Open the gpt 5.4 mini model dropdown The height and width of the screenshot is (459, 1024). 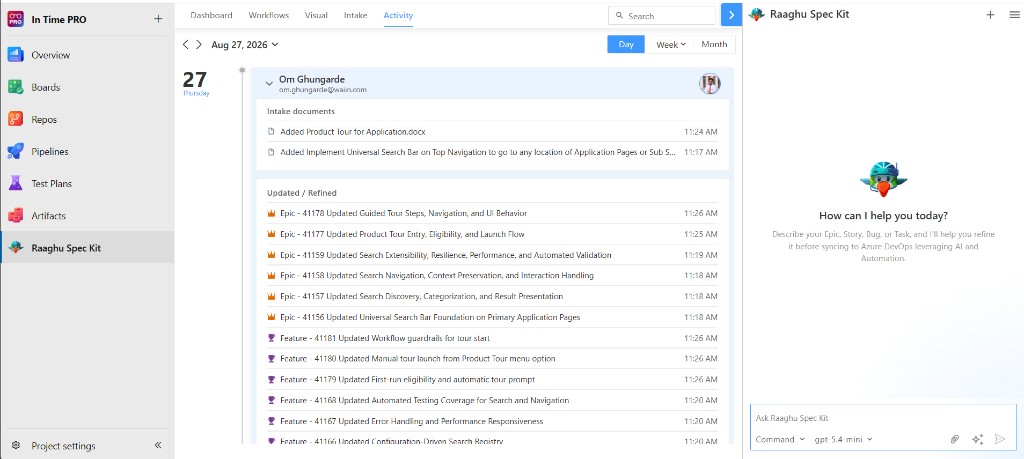point(843,439)
